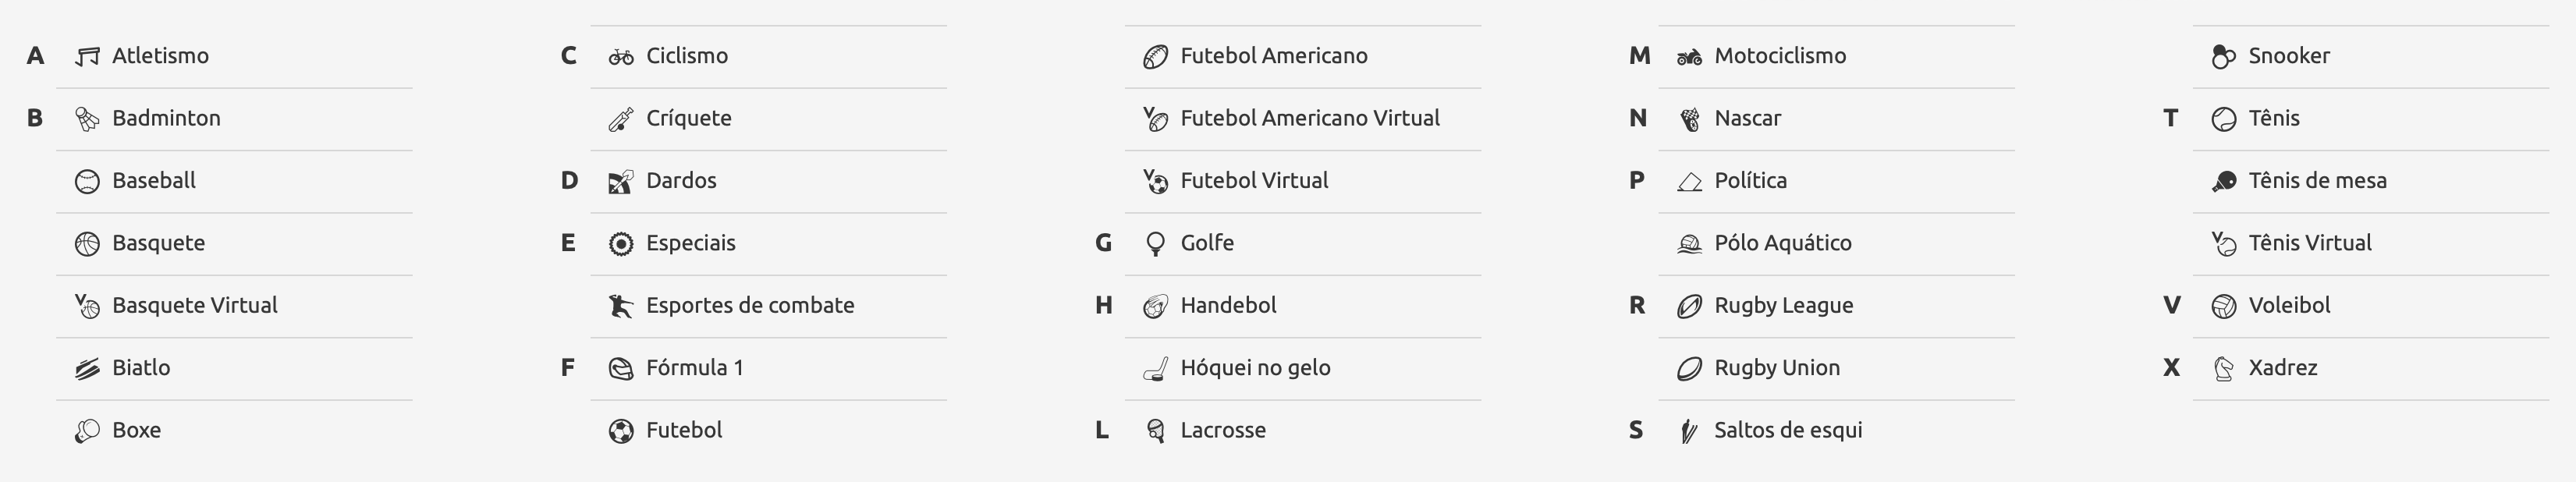Image resolution: width=2576 pixels, height=482 pixels.
Task: Open the Pólo Aquático link
Action: (x=1836, y=243)
